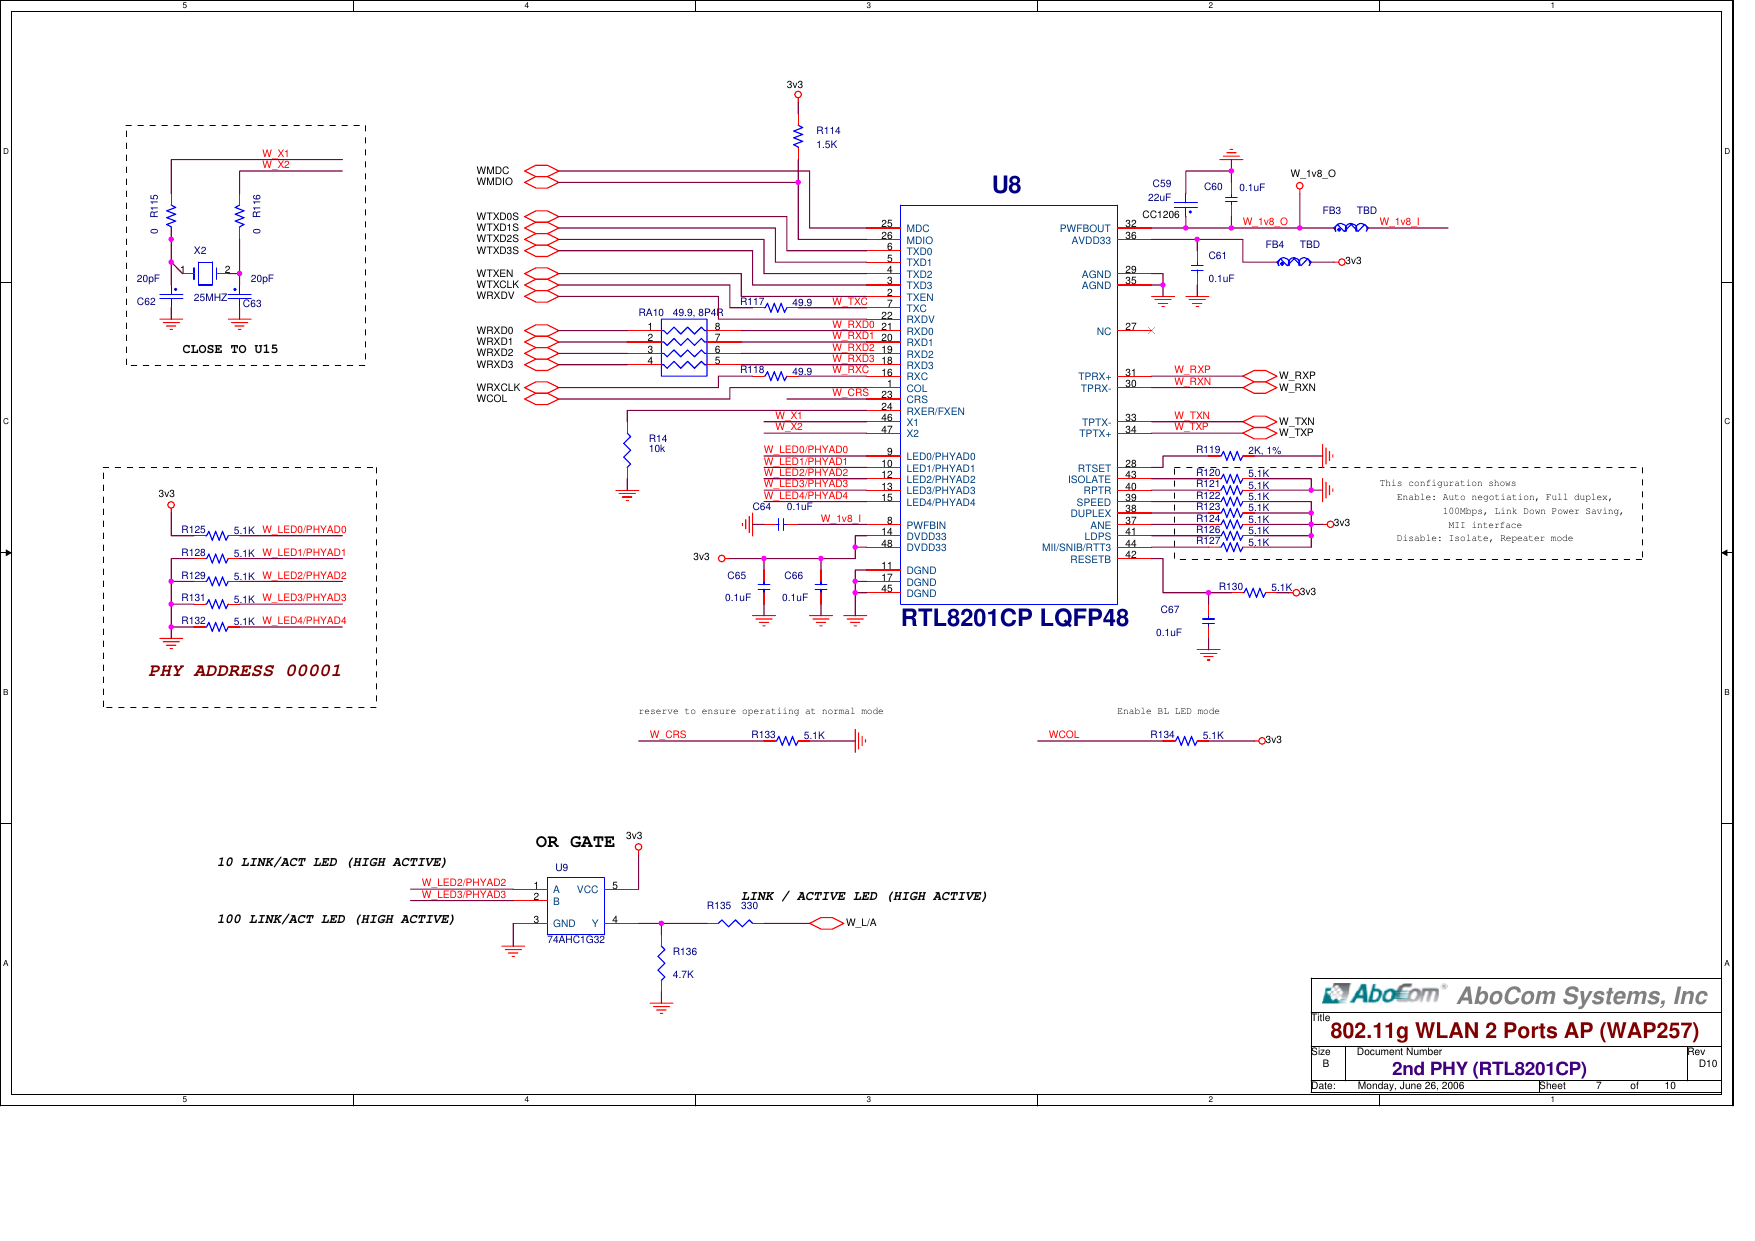This screenshot has height=1241, width=1755.
Task: Select the X2 crystal symbol
Action: [205, 272]
